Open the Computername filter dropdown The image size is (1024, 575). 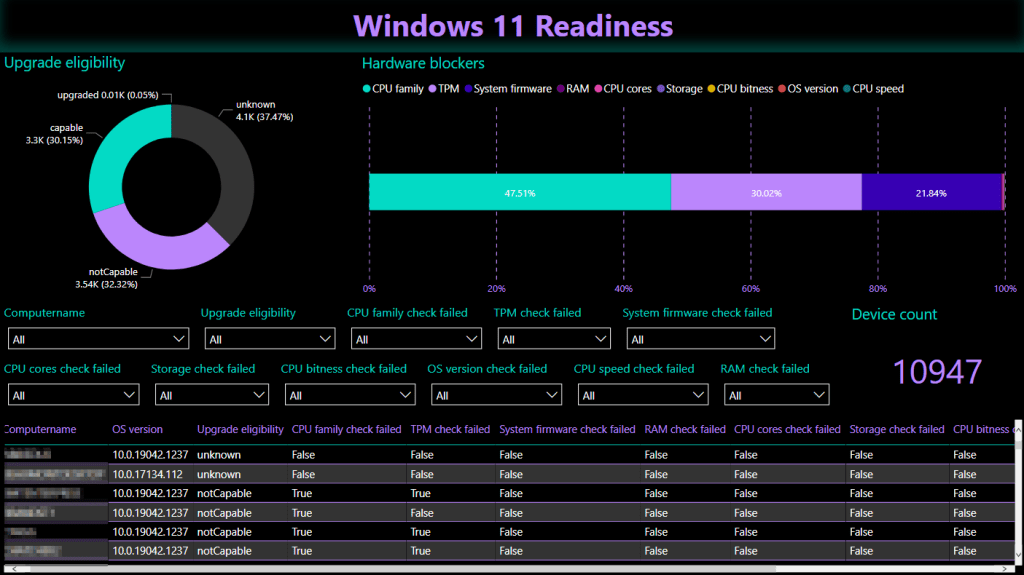pyautogui.click(x=97, y=339)
